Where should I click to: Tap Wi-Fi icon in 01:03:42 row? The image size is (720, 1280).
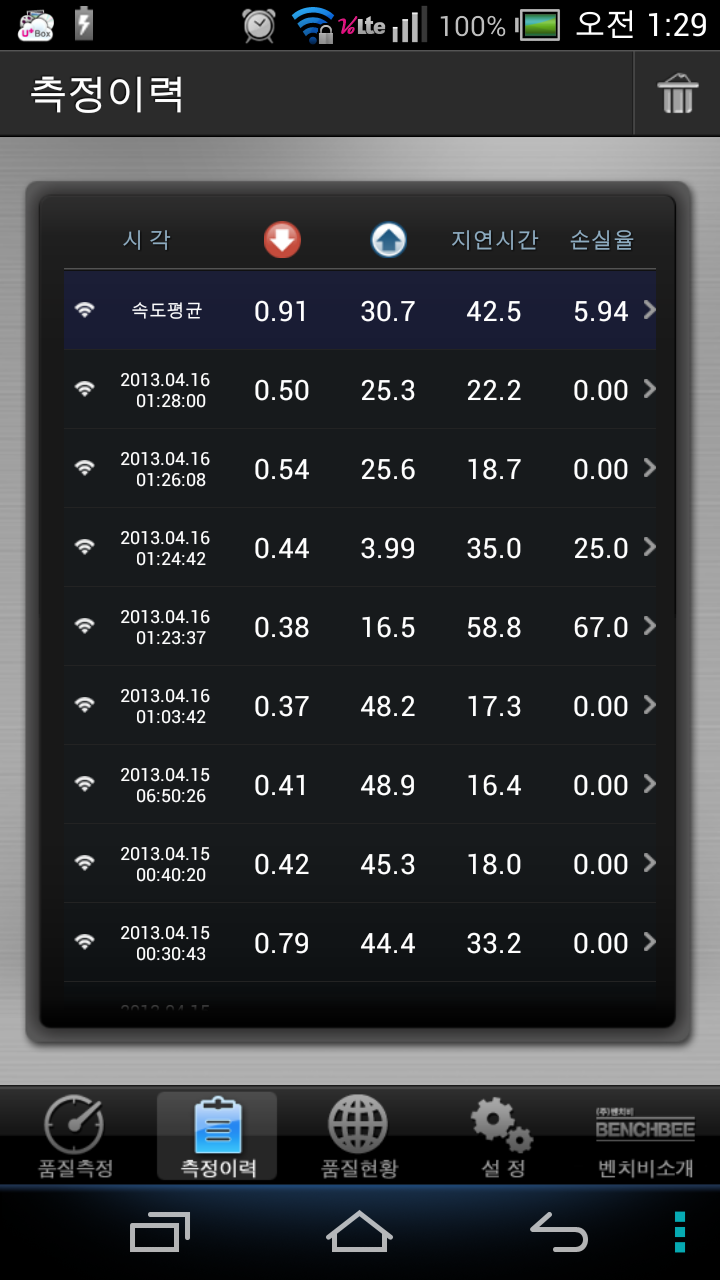(x=85, y=705)
